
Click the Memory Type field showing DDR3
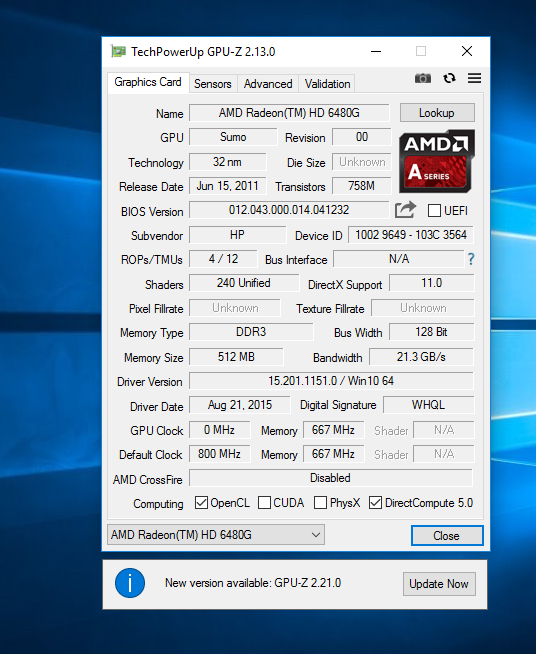(251, 332)
